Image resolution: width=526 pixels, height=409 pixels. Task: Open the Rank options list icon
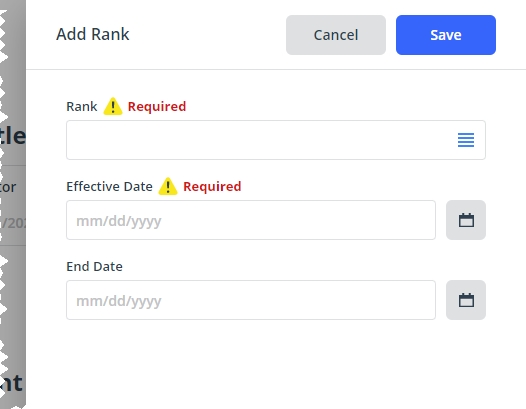tap(466, 140)
